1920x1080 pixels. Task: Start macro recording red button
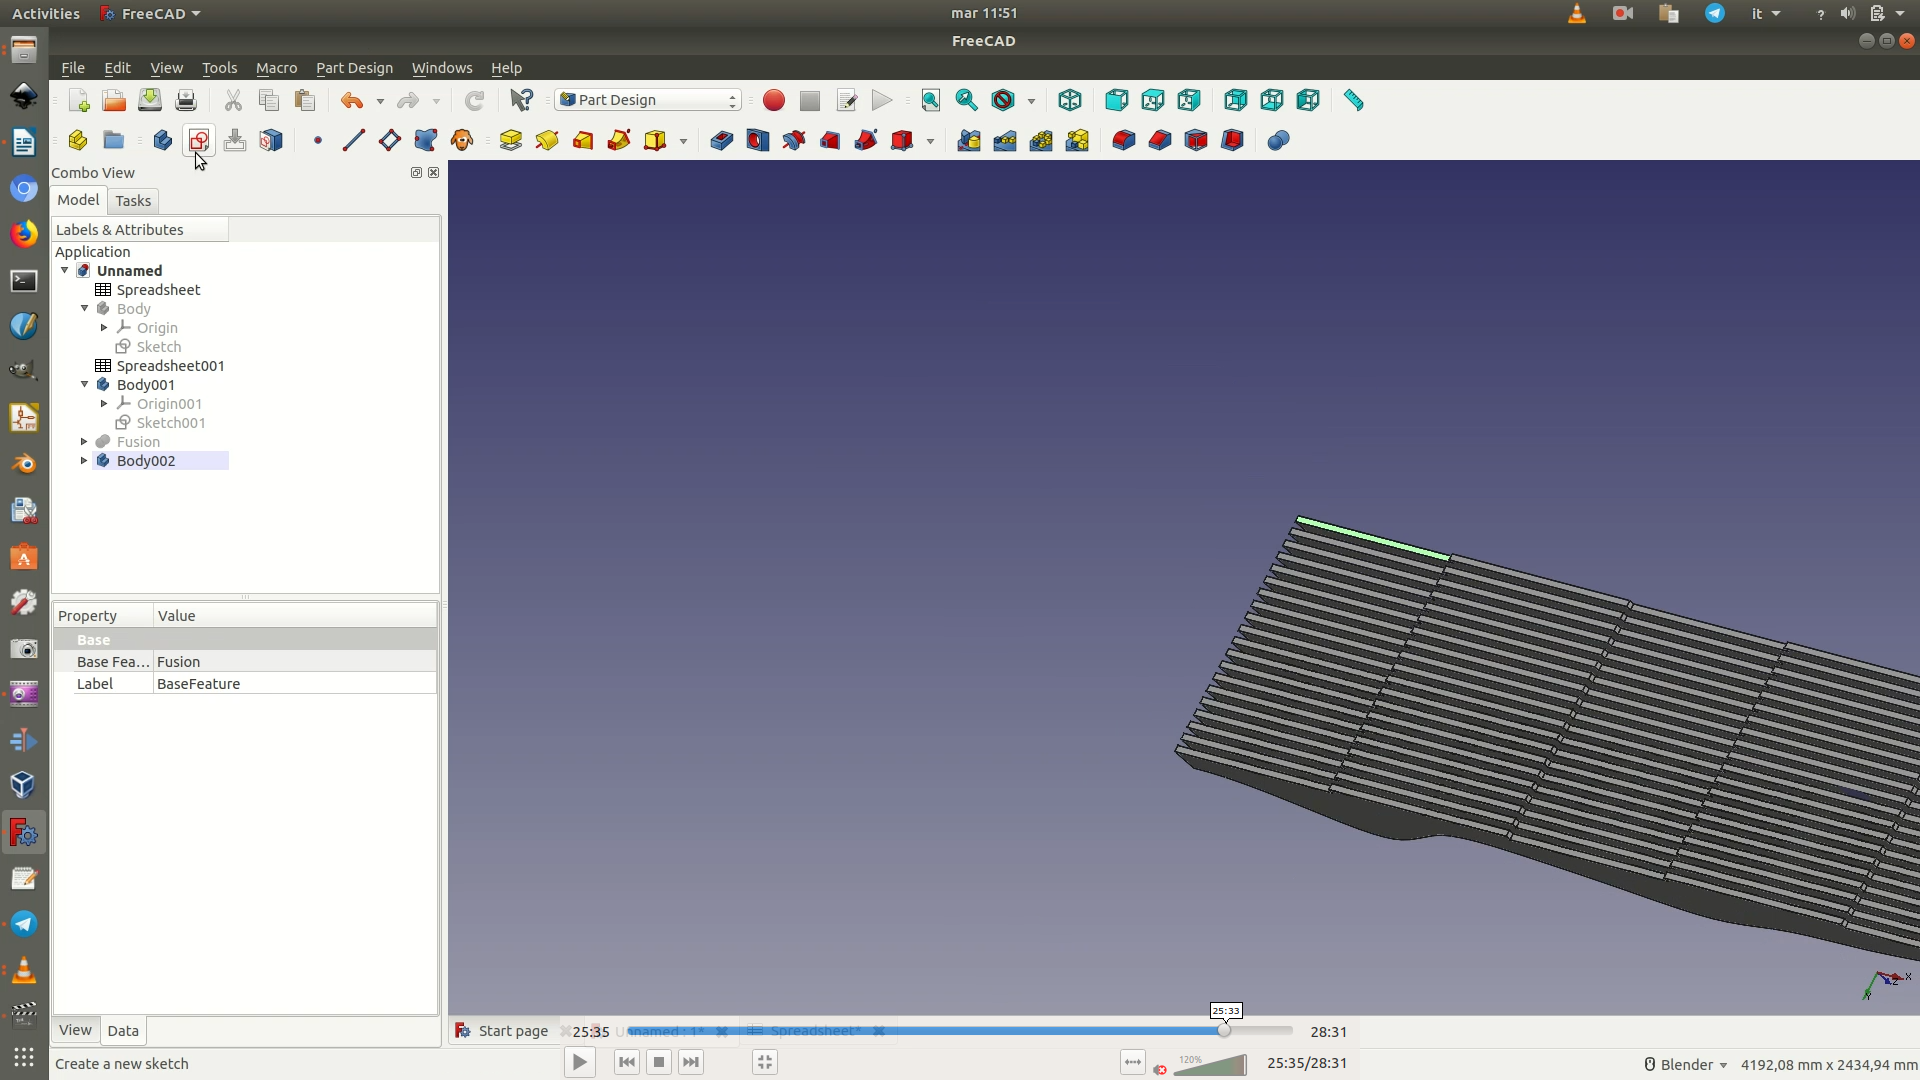tap(774, 100)
